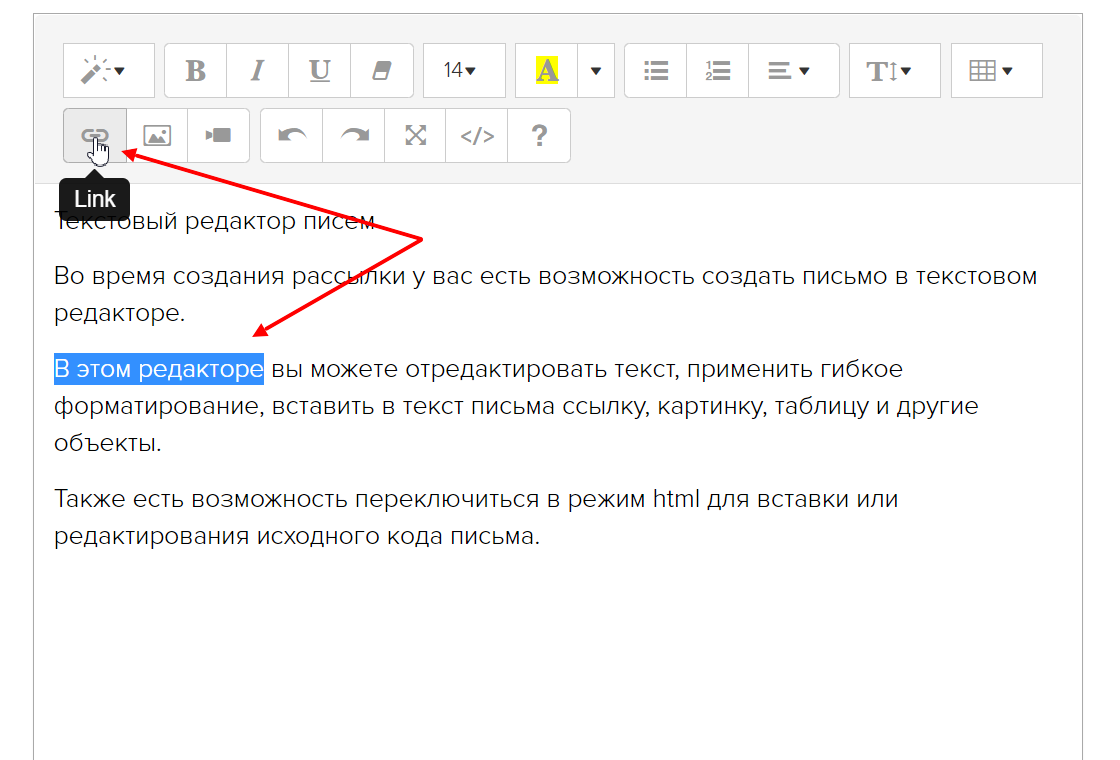Screen dimensions: 1120x760
Task: Open the help question mark
Action: coord(539,136)
